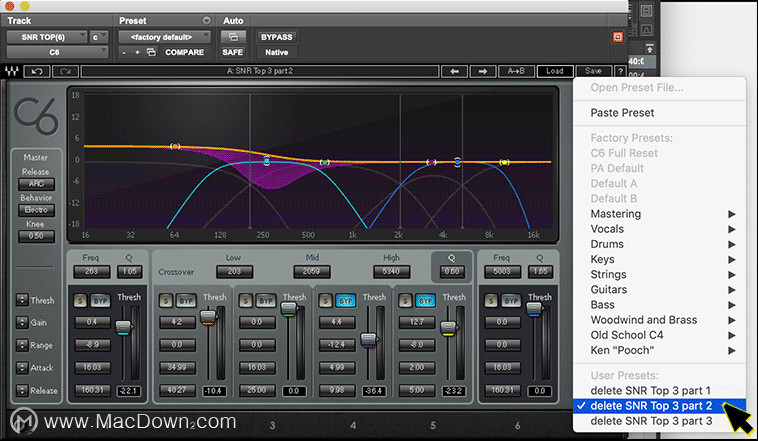Open the C6 plug-in selector
758x441 pixels.
tap(57, 52)
